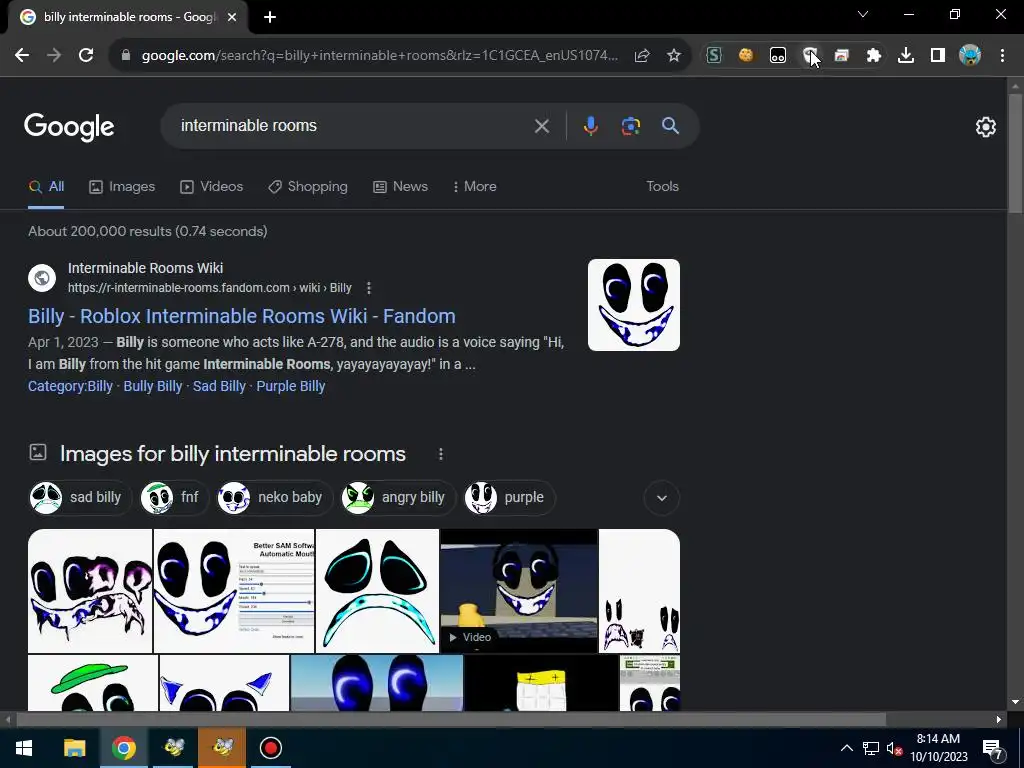1024x768 pixels.
Task: Clear the search box with X
Action: (541, 126)
